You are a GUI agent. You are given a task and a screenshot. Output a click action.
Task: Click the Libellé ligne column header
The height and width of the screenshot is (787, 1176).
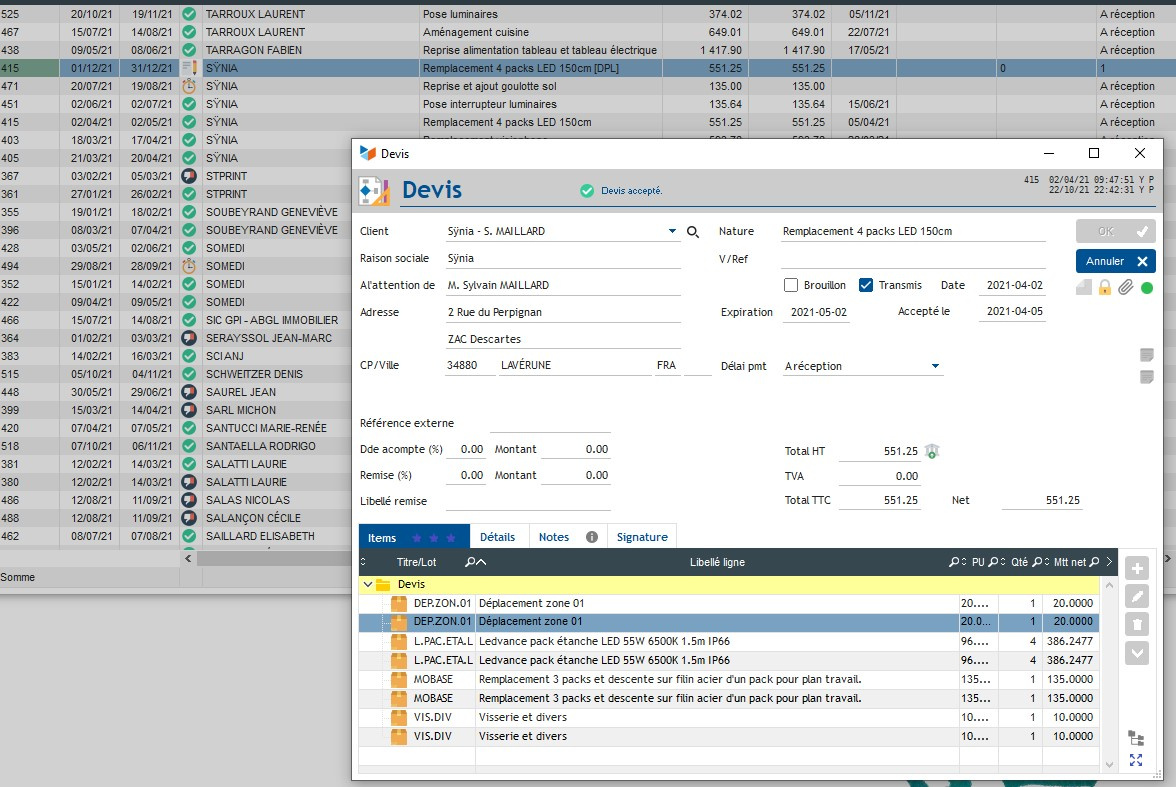click(x=716, y=562)
